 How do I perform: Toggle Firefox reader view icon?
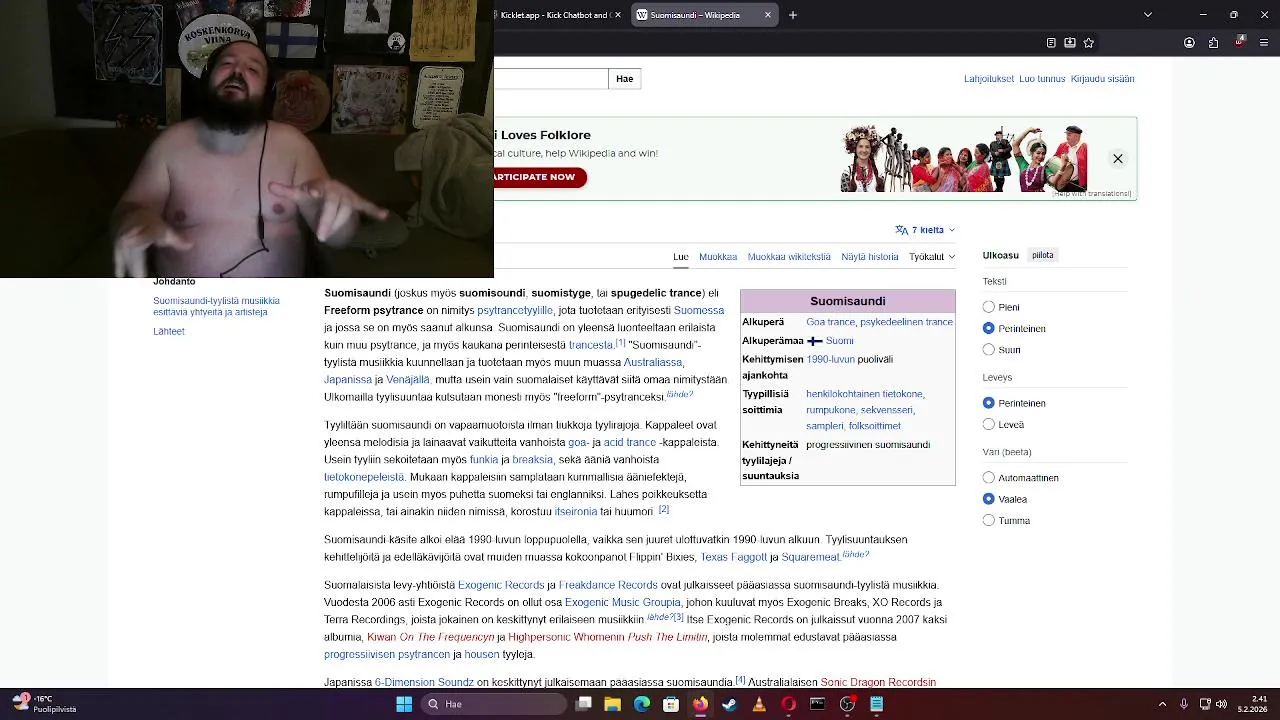pos(1051,43)
